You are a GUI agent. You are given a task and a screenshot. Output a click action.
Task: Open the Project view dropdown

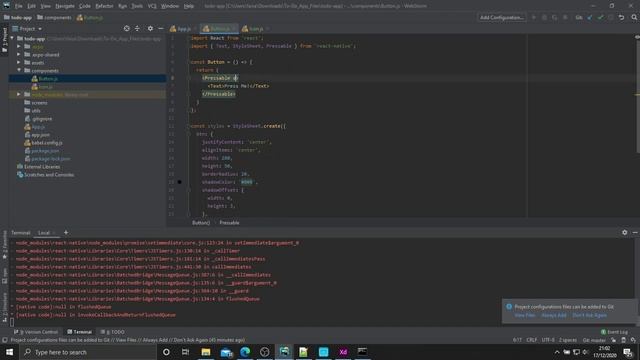(27, 29)
